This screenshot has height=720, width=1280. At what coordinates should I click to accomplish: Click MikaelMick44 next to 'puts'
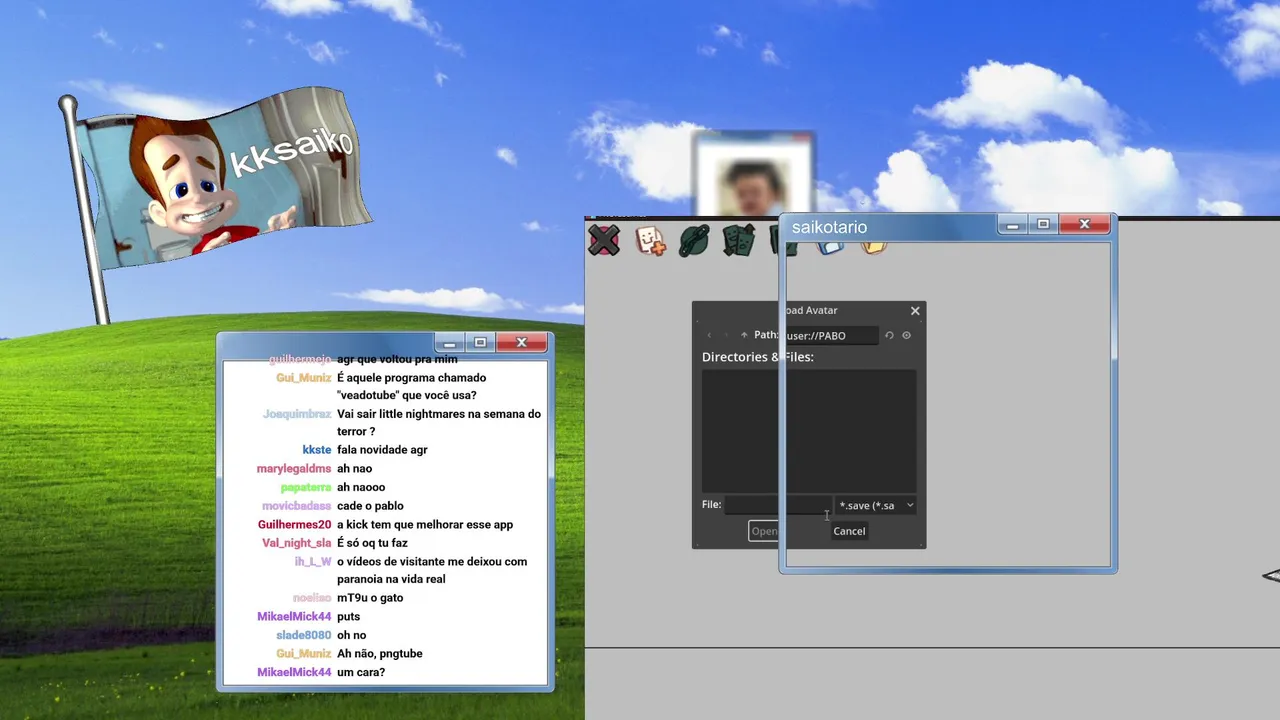click(294, 617)
